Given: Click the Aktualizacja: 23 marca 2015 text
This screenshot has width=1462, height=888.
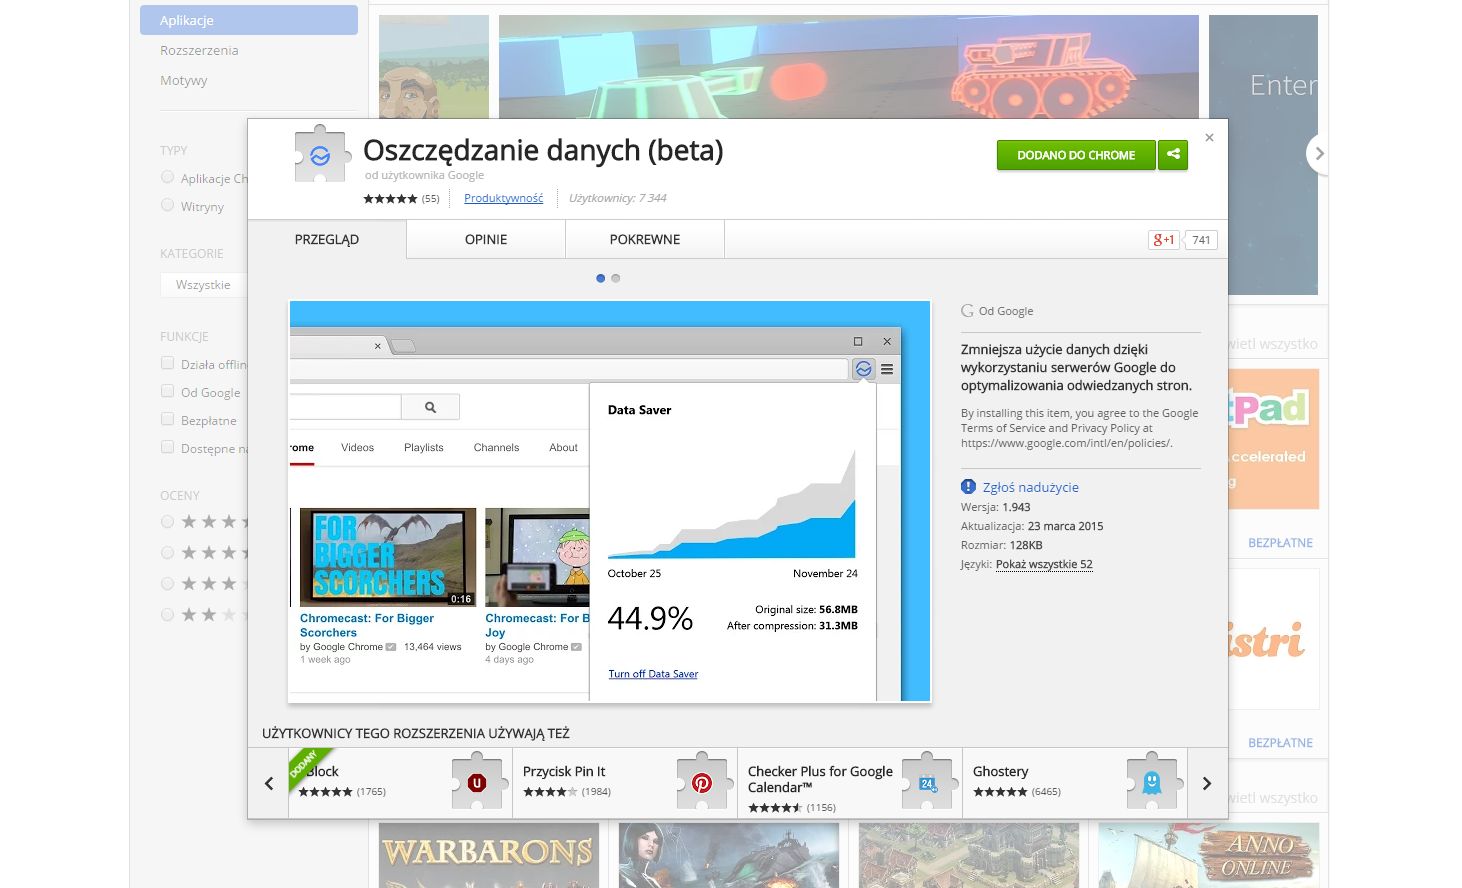Looking at the screenshot, I should (x=1032, y=526).
